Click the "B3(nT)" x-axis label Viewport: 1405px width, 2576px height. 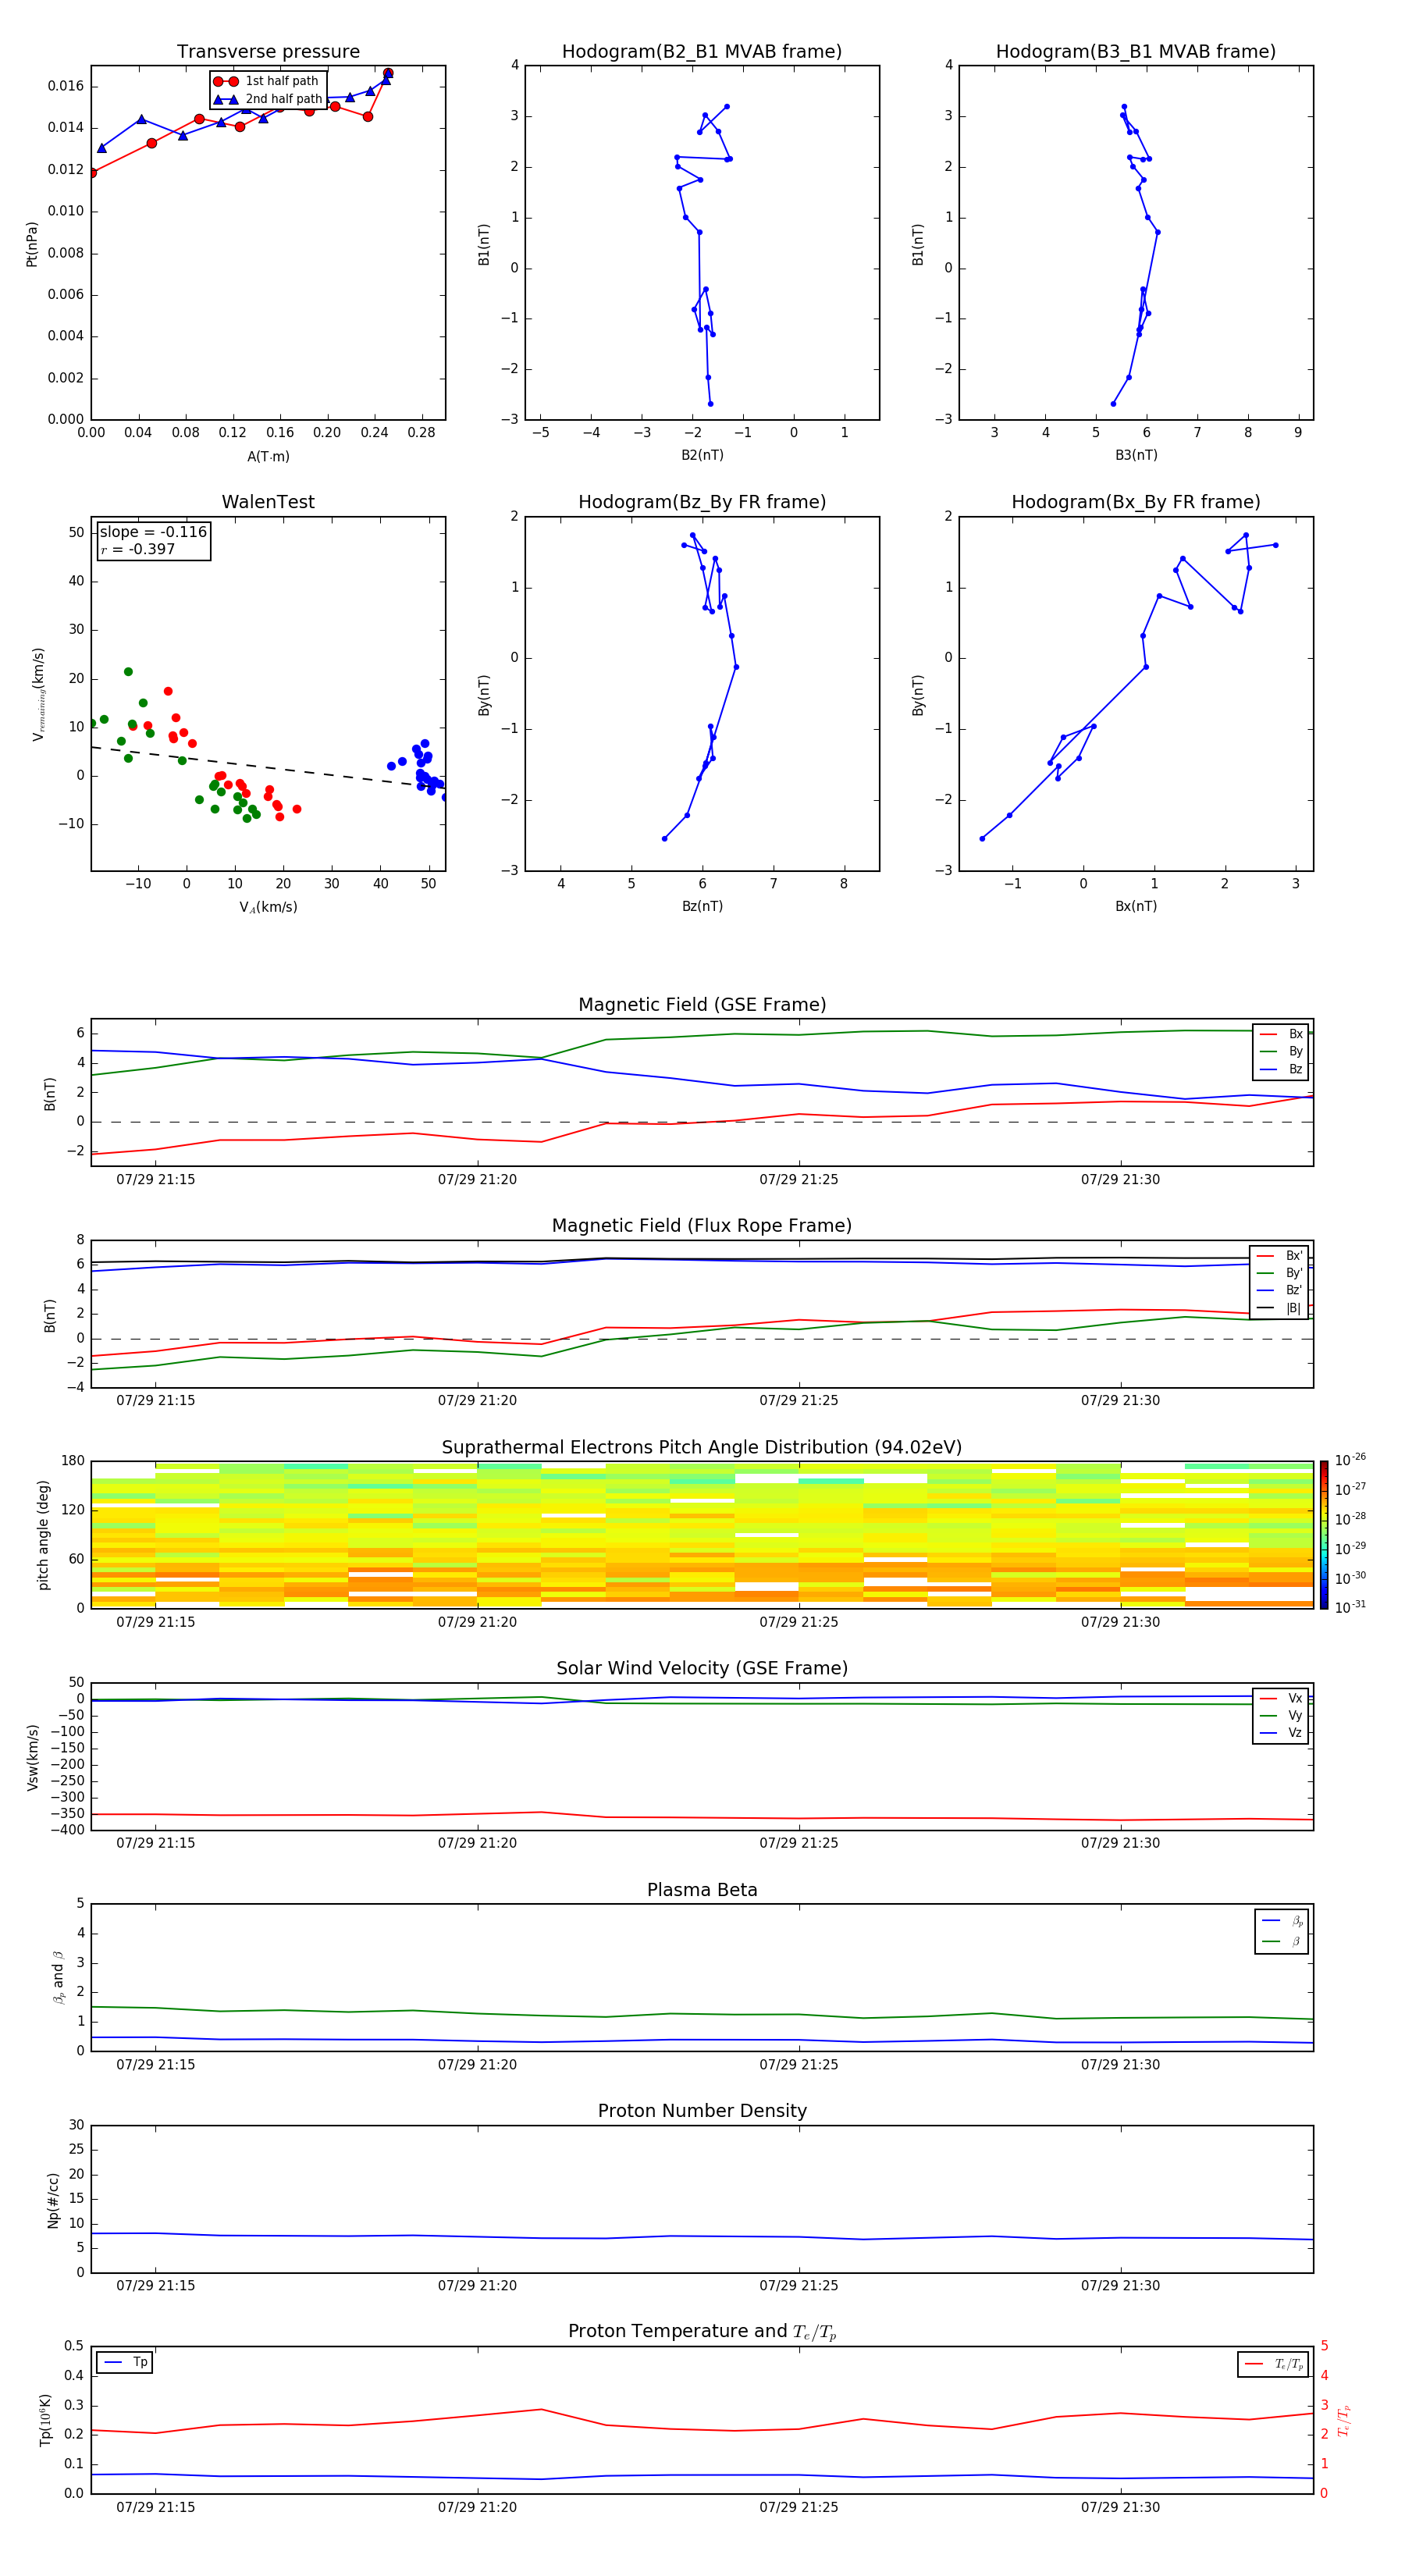pos(1136,456)
